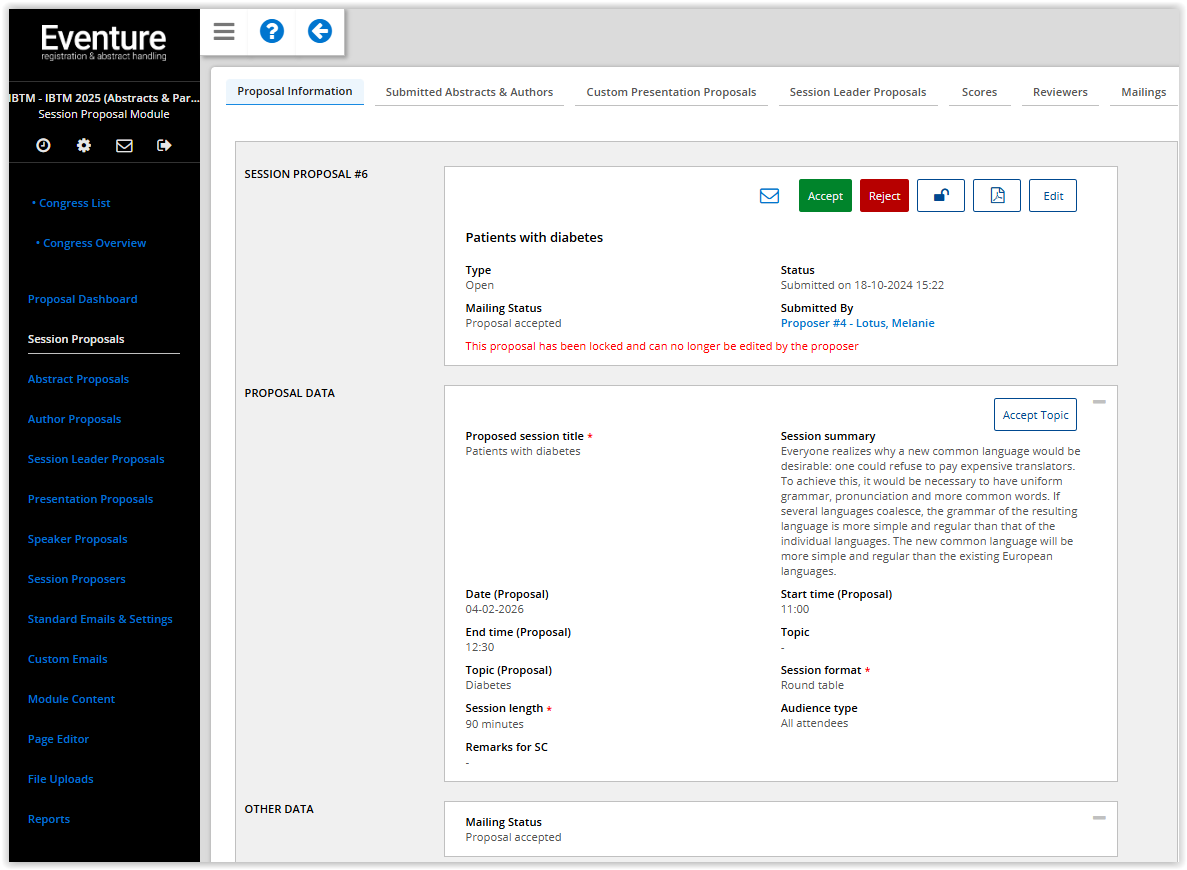Click the clock icon in the sidebar
The image size is (1187, 870).
44,145
